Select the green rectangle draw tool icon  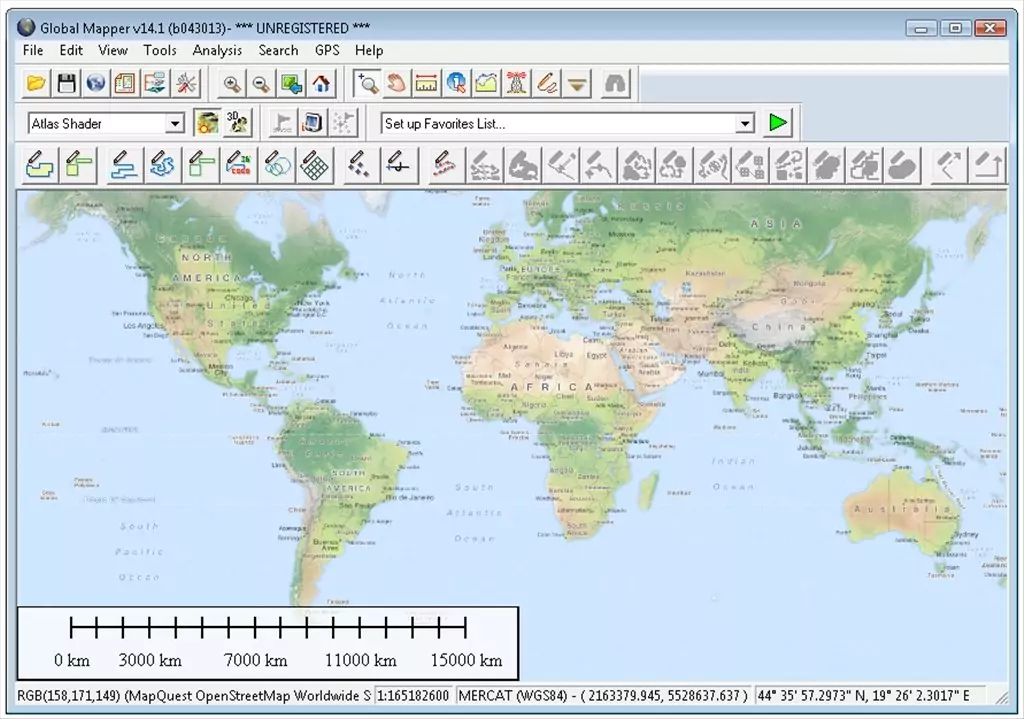[201, 165]
